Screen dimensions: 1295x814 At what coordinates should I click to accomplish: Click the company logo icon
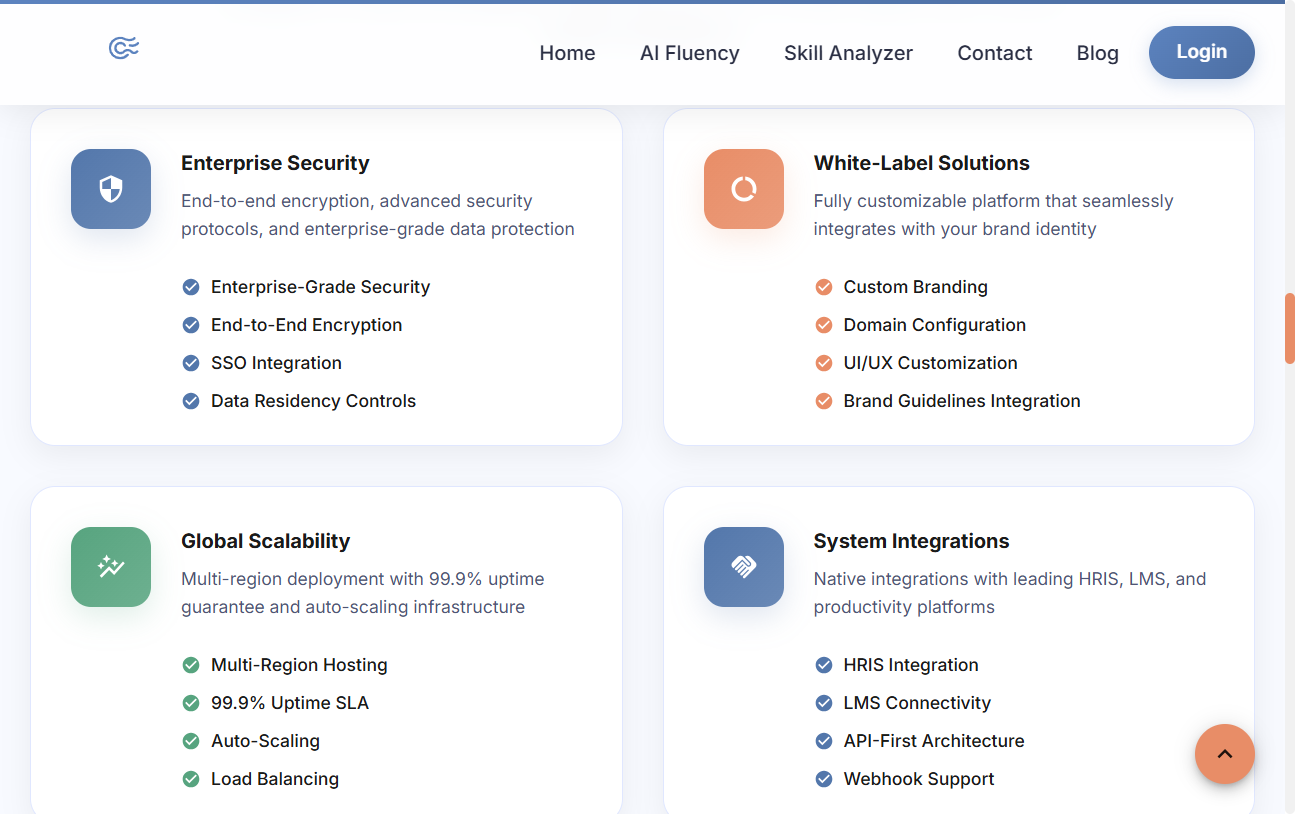122,46
